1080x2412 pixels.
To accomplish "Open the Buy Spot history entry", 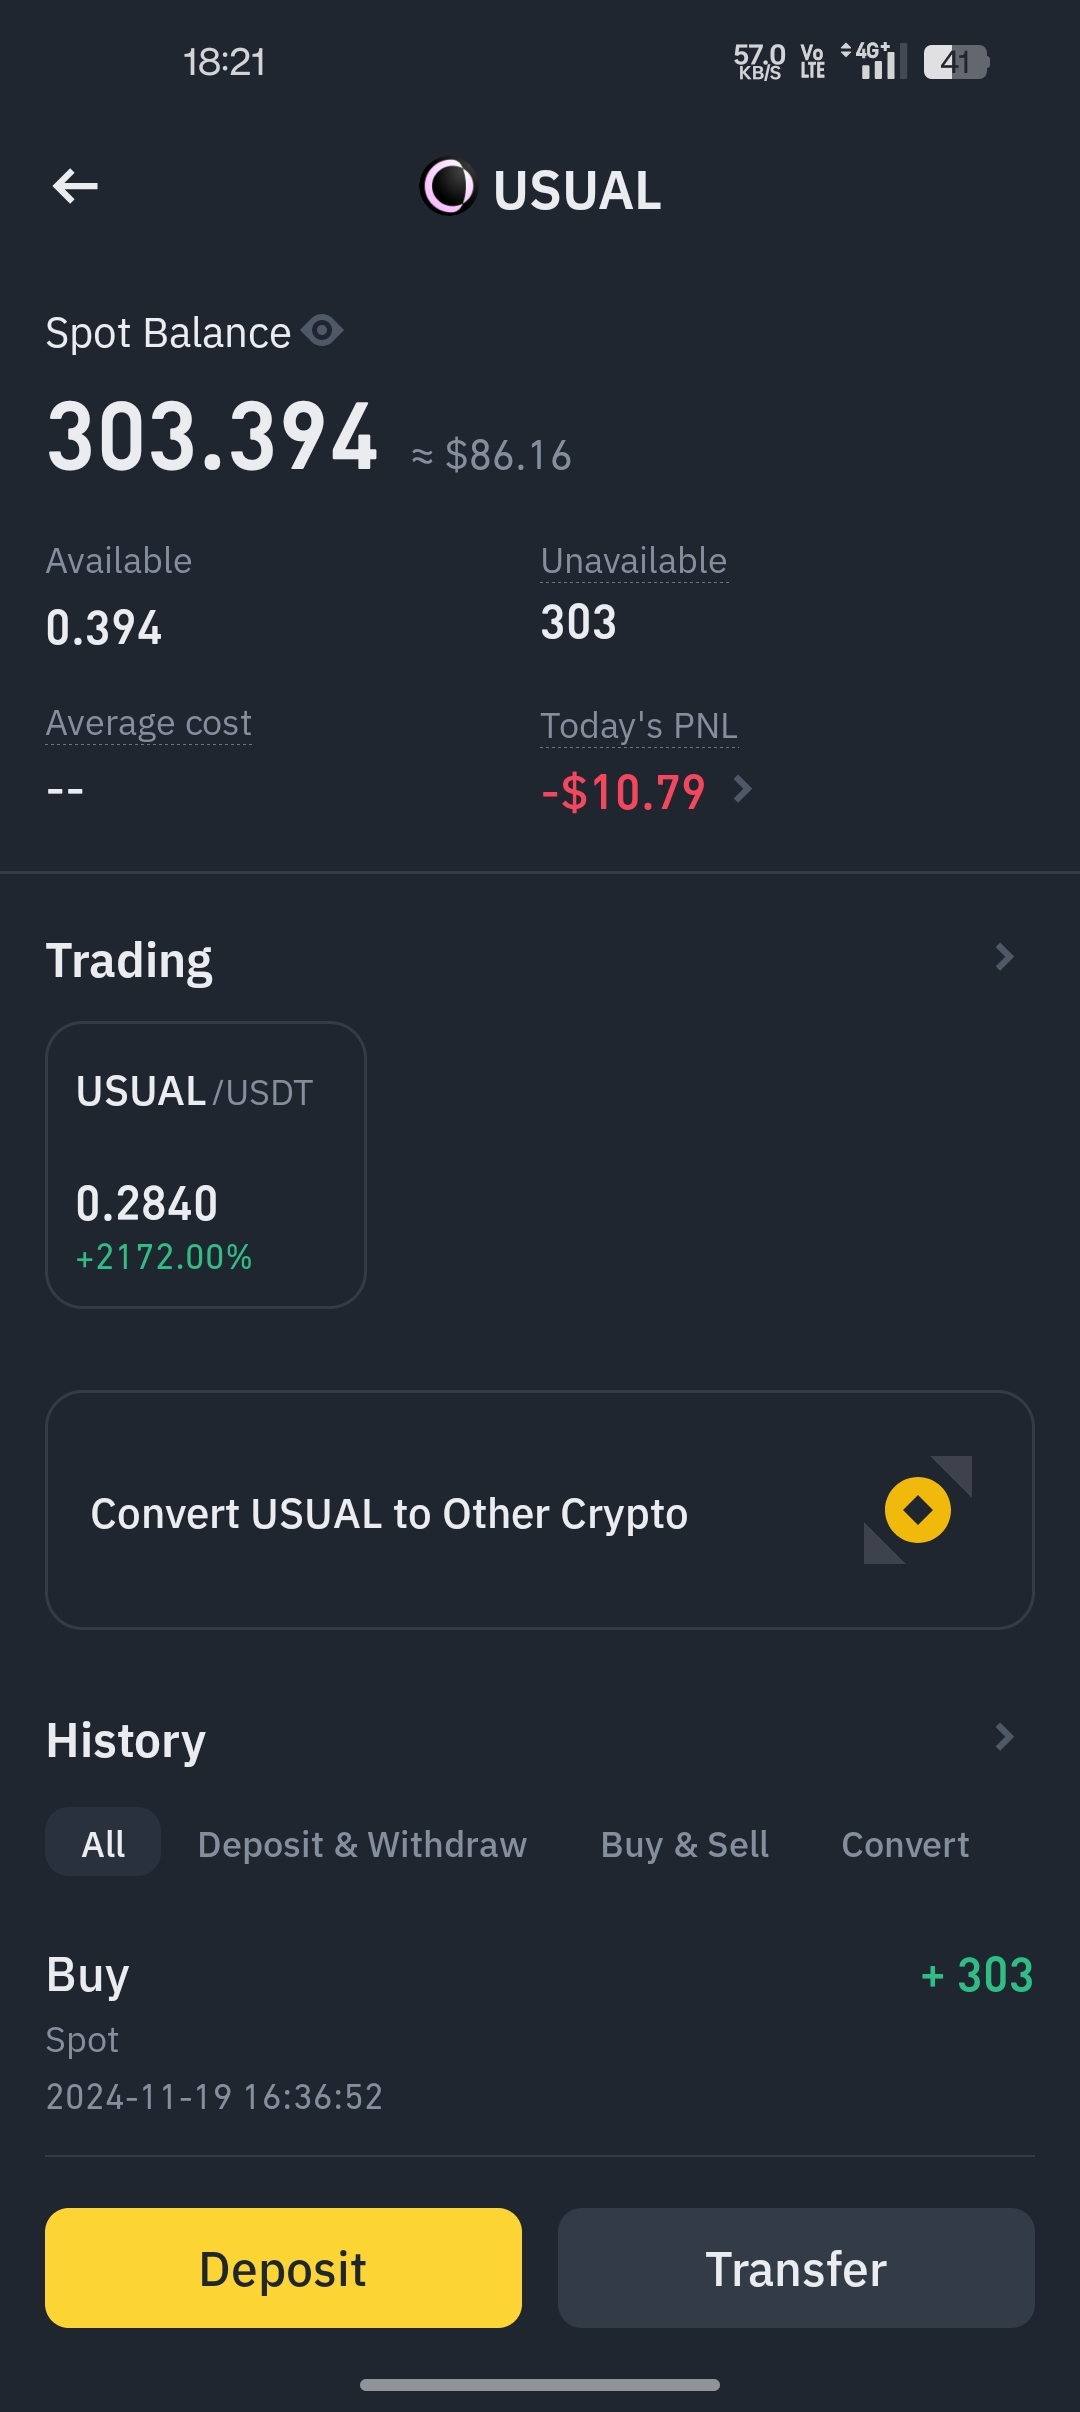I will click(x=540, y=2033).
